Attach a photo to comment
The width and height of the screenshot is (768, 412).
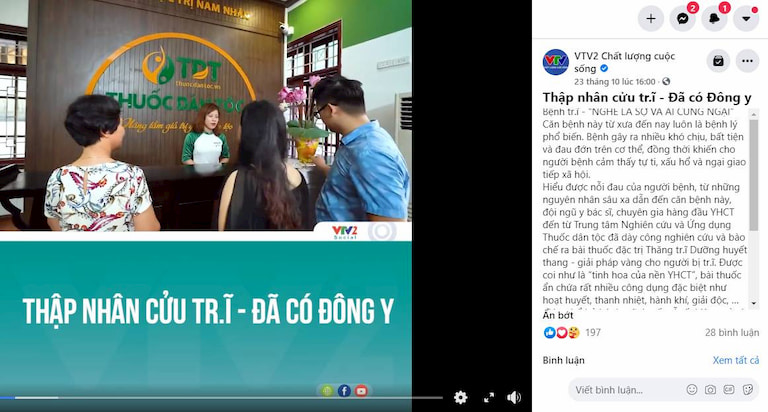tap(710, 389)
